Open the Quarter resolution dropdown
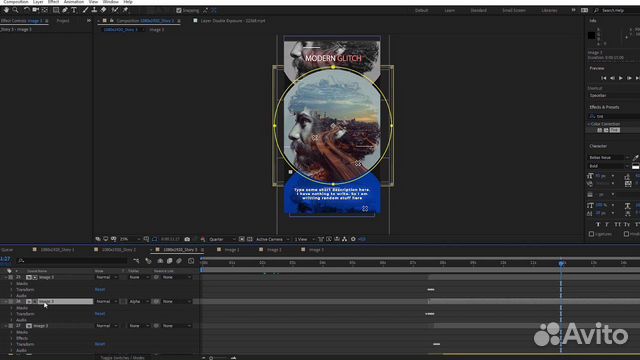This screenshot has width=640, height=360. coord(222,239)
